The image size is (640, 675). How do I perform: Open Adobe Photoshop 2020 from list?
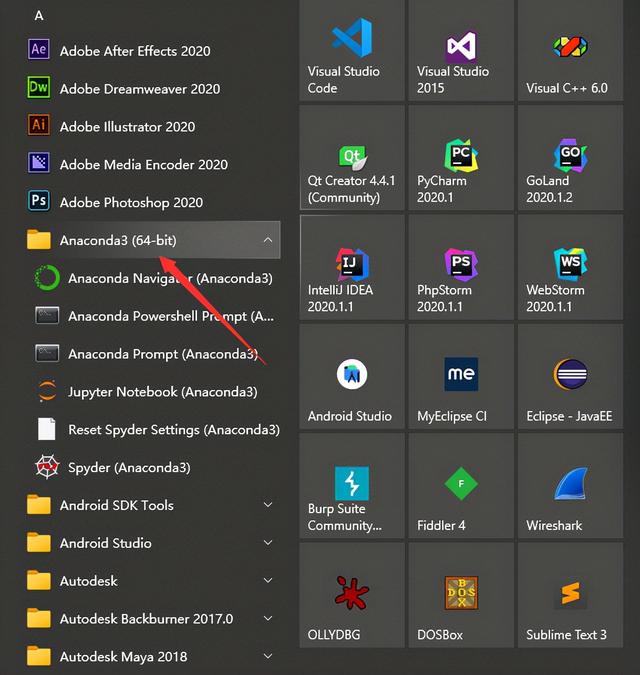pos(130,202)
